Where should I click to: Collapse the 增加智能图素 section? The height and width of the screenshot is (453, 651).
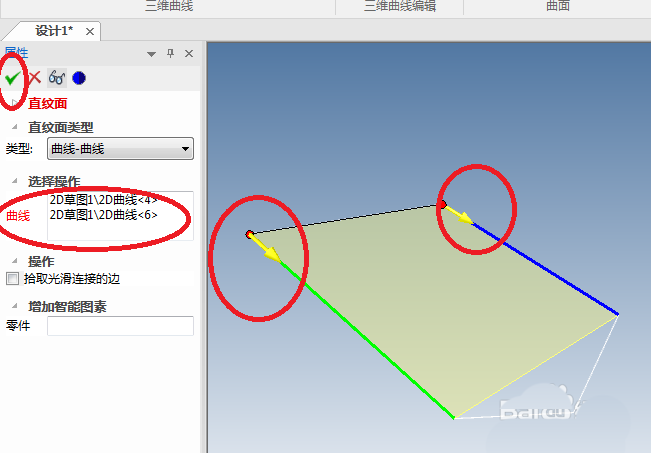point(15,306)
